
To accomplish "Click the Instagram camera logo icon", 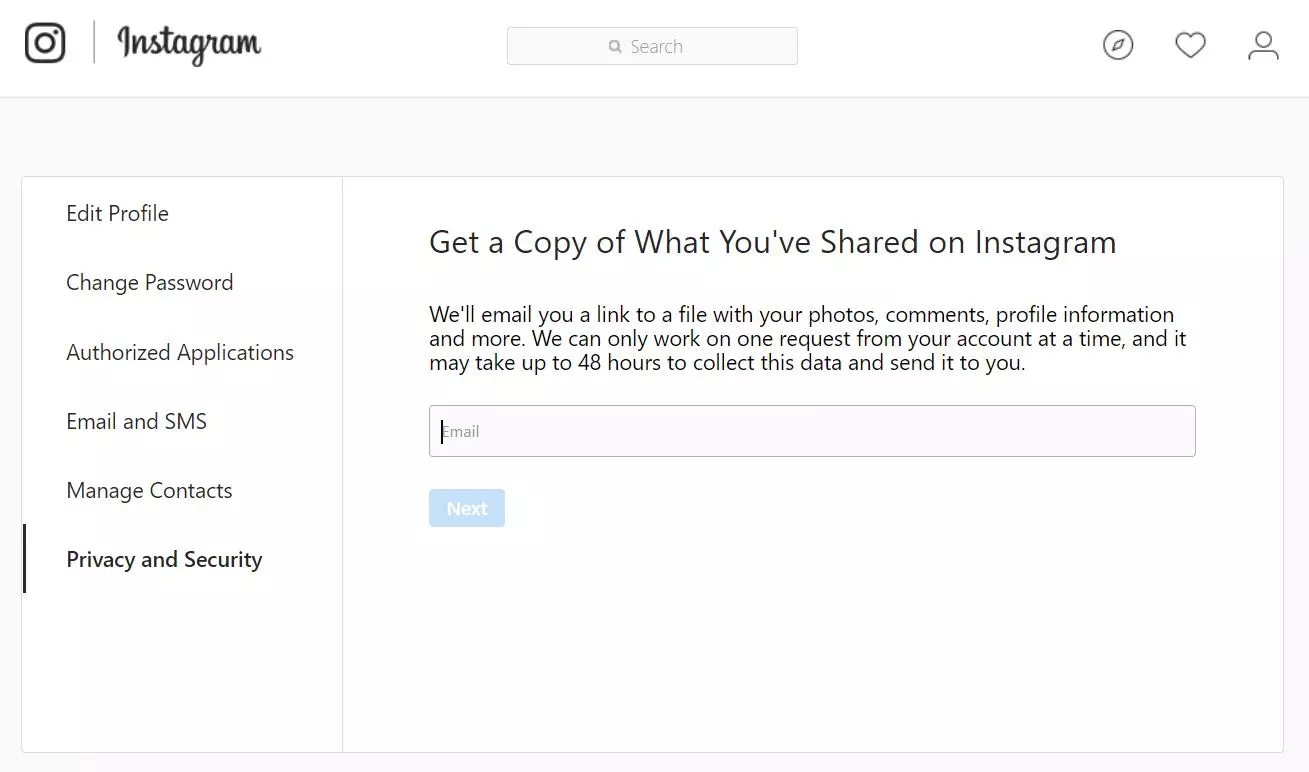I will click(x=45, y=43).
